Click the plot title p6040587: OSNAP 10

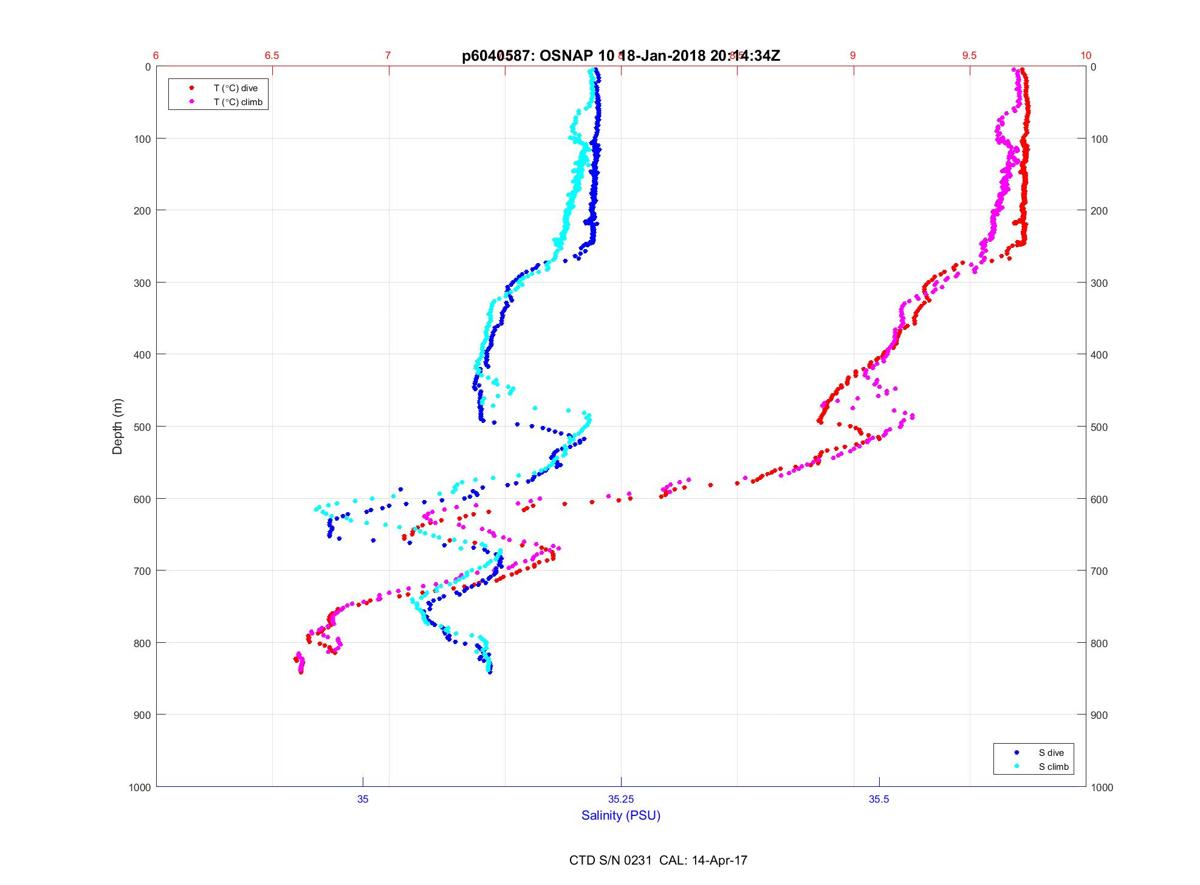[540, 56]
